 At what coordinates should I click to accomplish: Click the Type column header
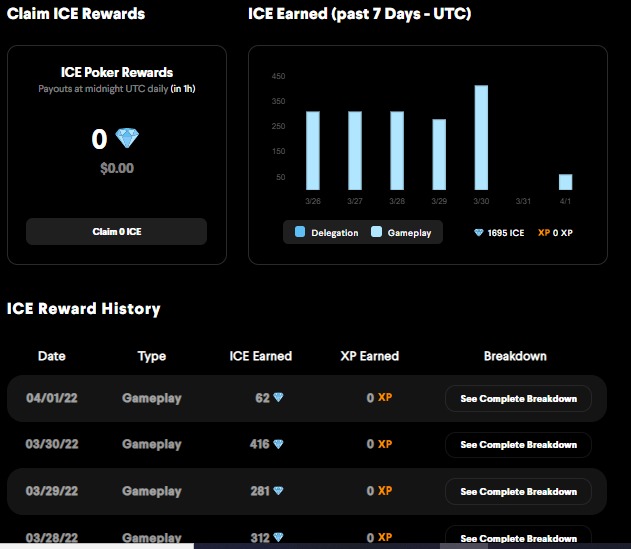coord(152,356)
